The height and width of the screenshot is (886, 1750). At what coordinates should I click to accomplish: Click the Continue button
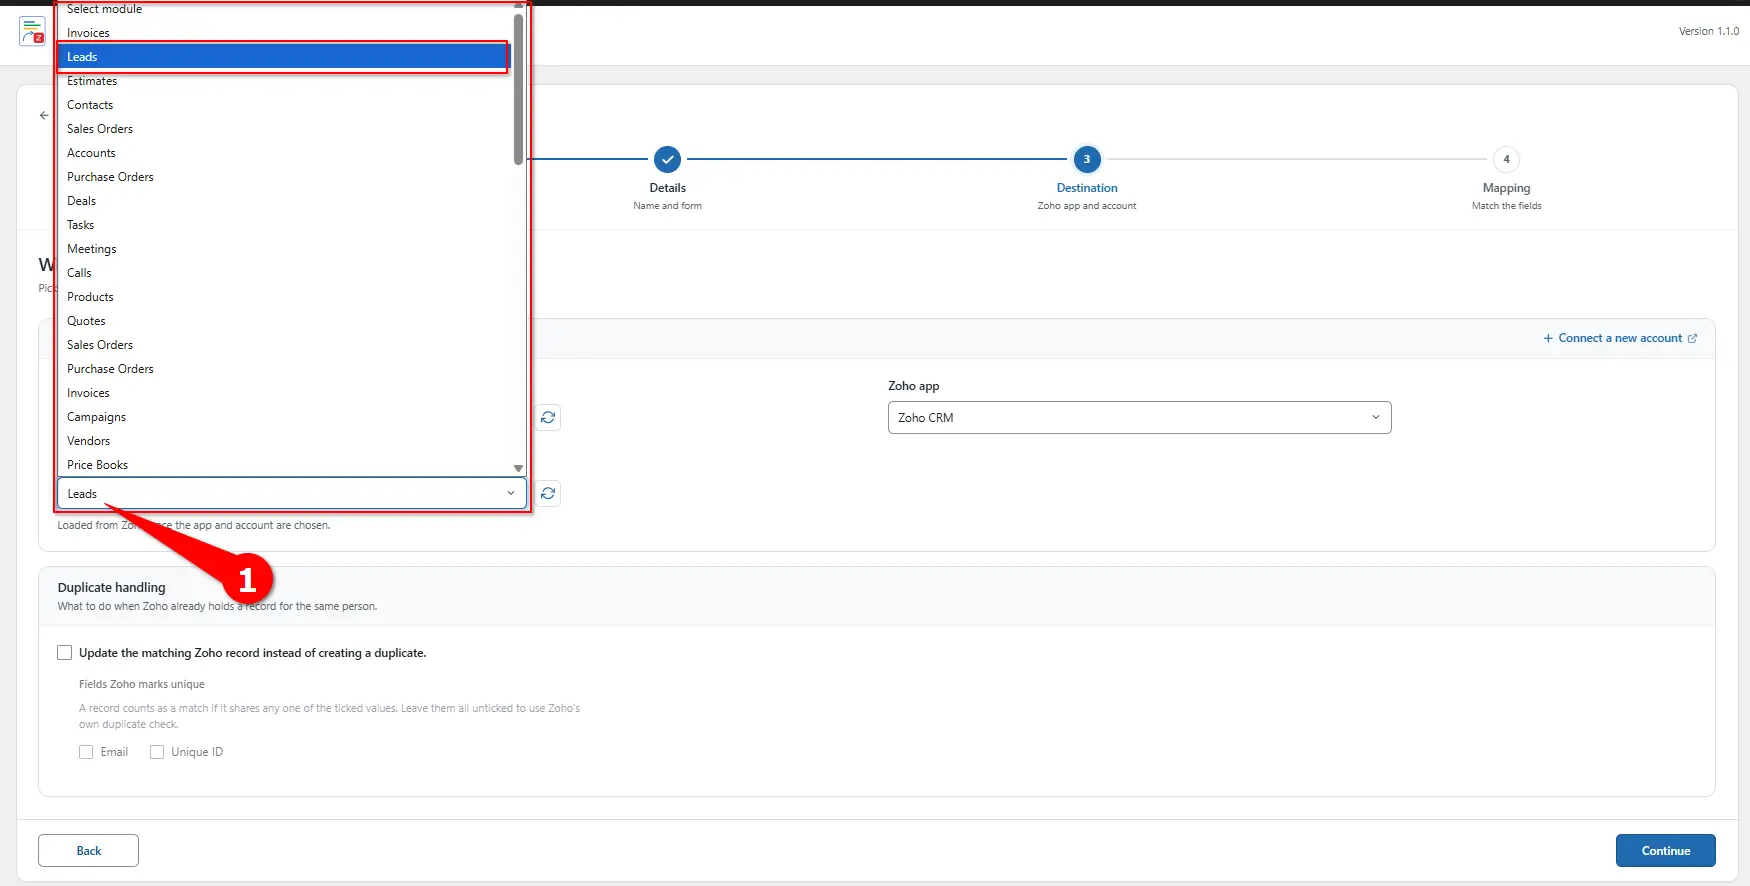point(1665,851)
